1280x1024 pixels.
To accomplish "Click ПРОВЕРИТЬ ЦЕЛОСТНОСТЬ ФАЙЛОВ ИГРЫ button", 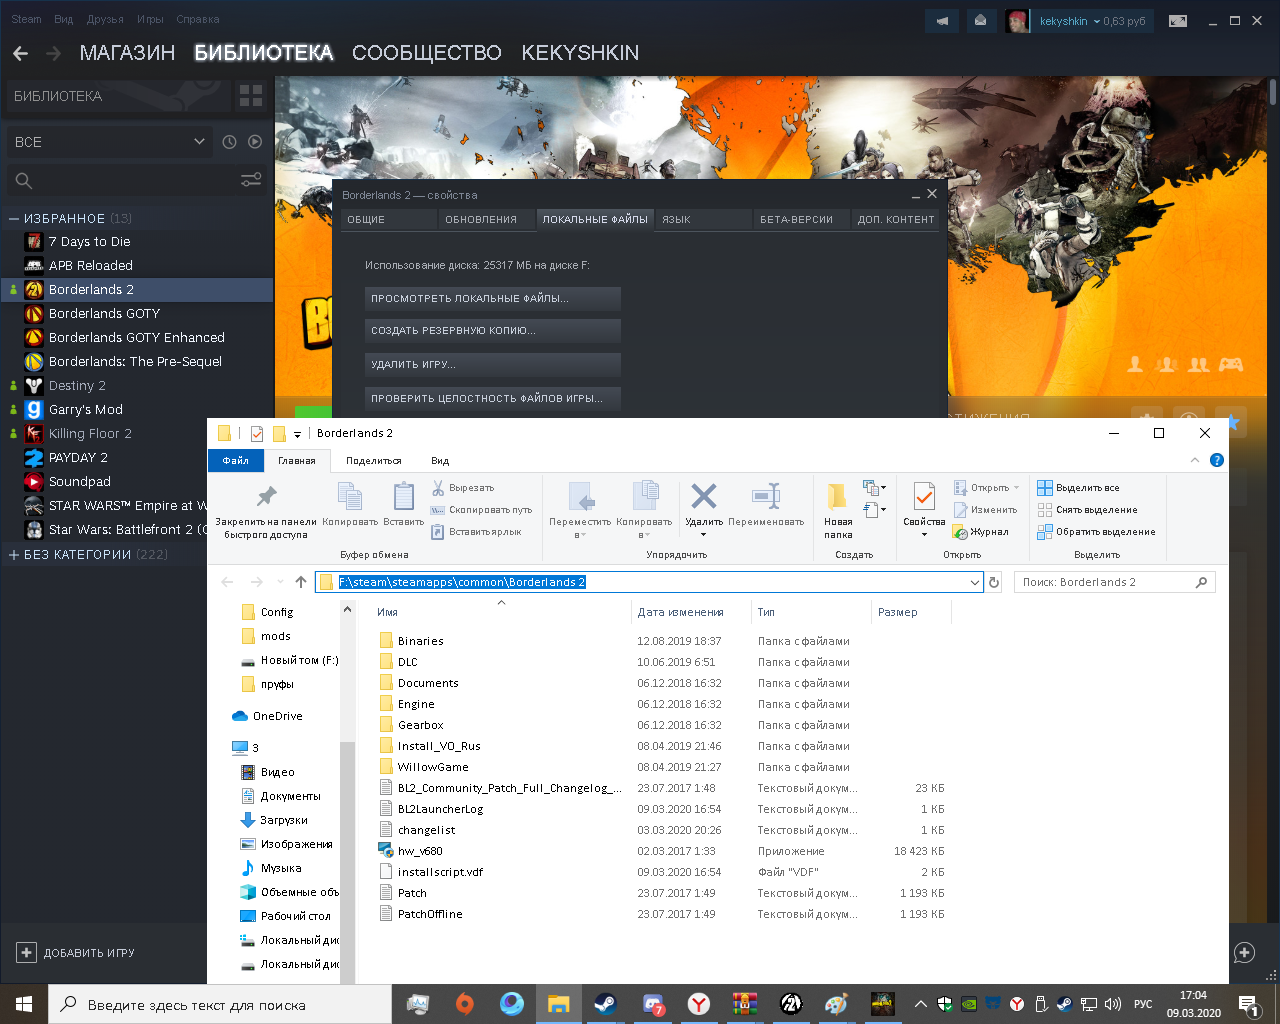I will (493, 398).
